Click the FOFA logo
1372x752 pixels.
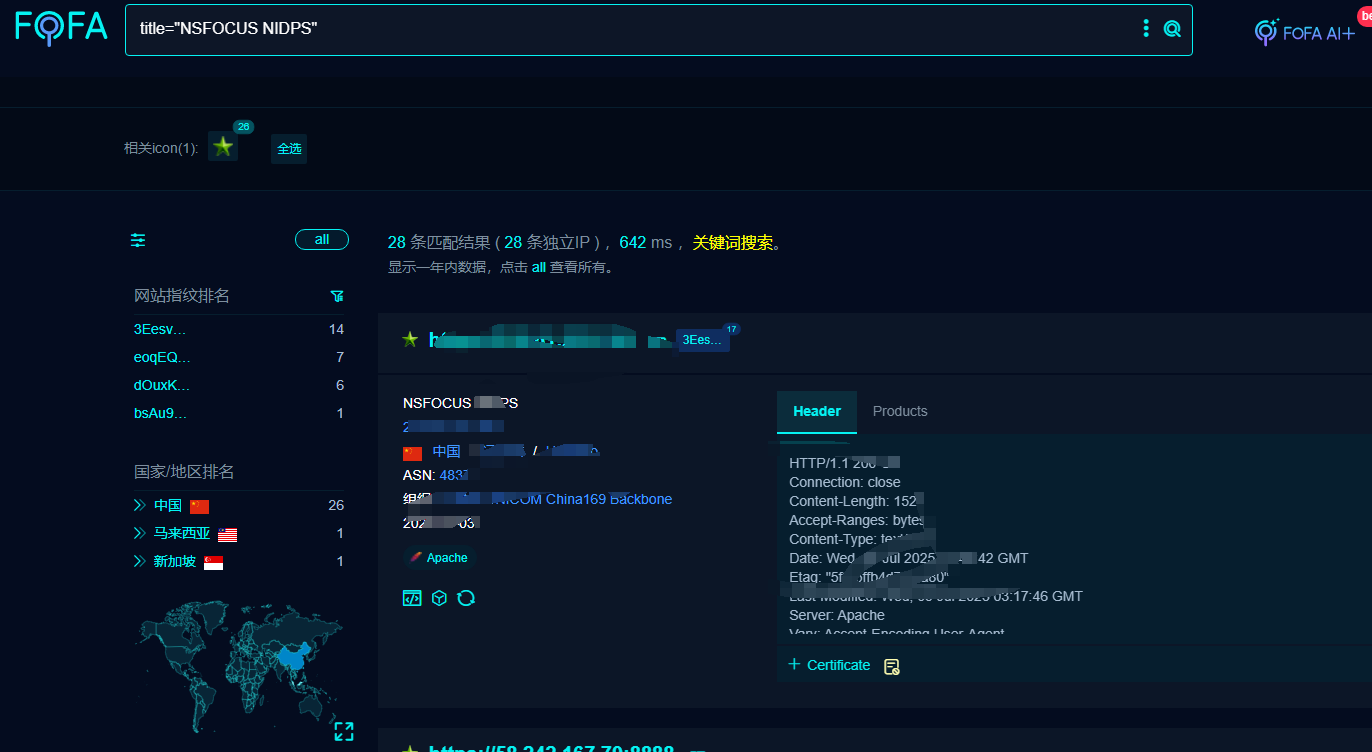pos(61,27)
